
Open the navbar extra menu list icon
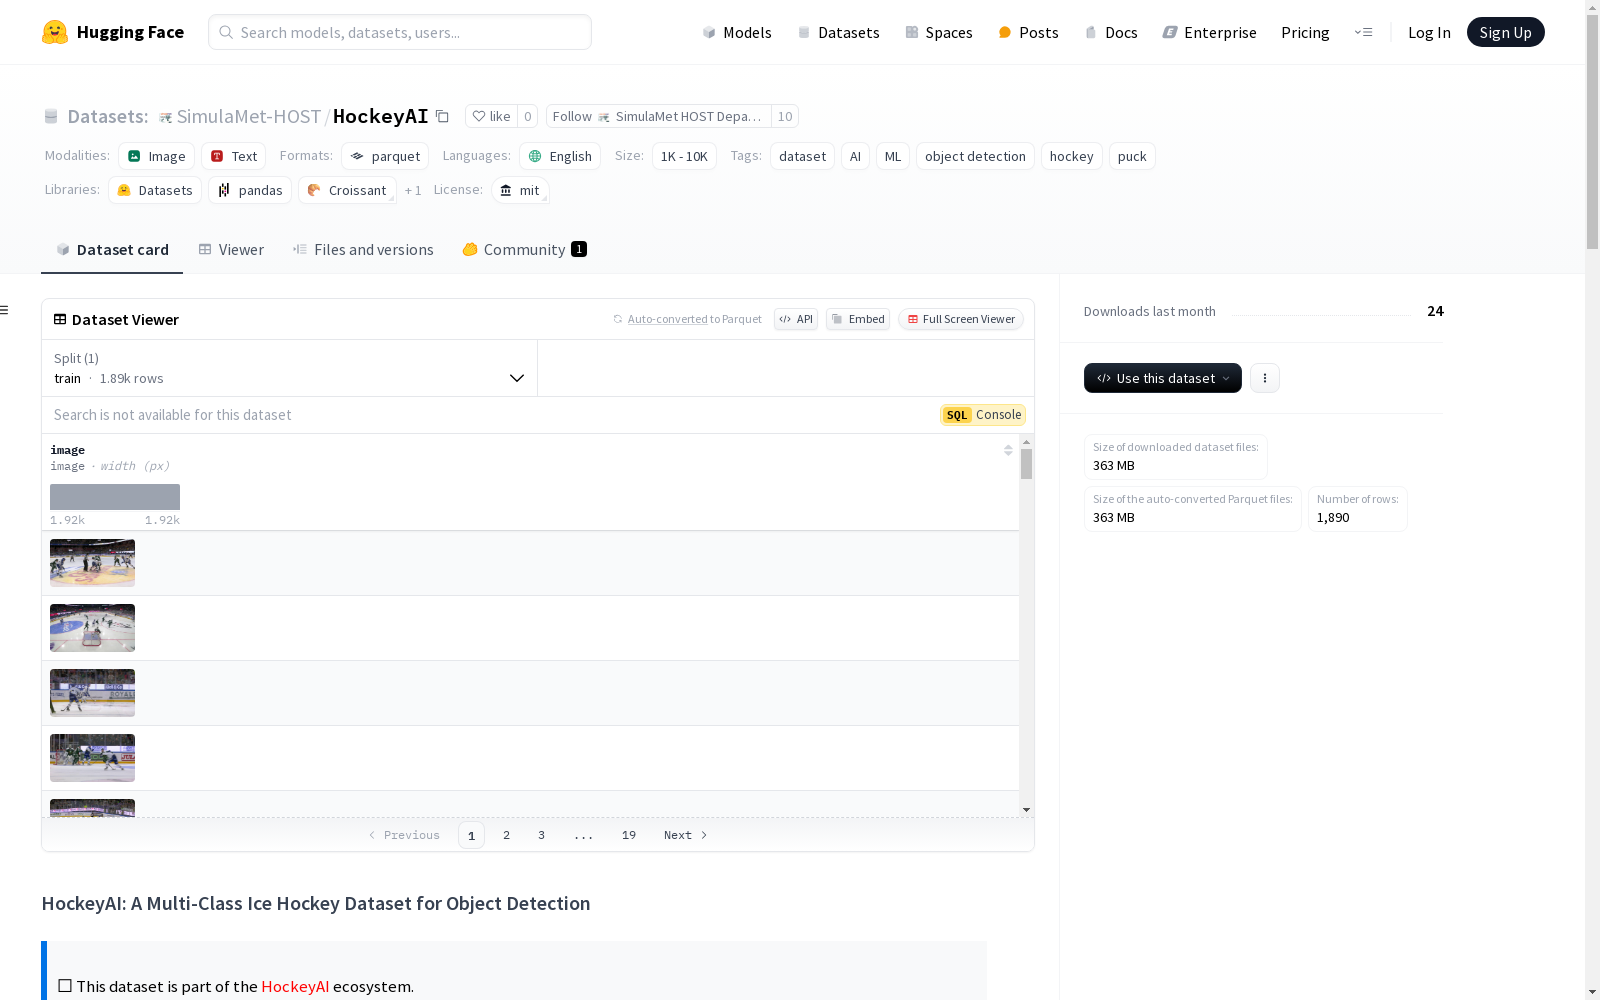(1363, 32)
